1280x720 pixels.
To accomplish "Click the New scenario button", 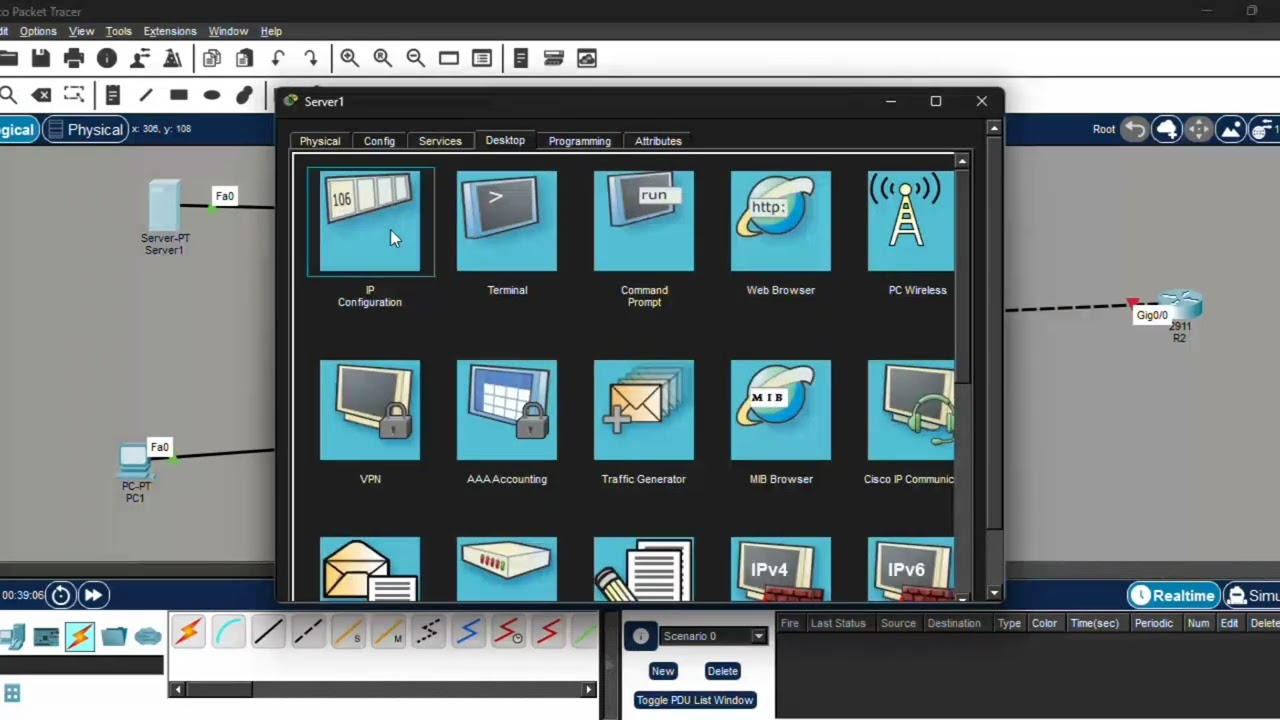I will click(x=663, y=671).
